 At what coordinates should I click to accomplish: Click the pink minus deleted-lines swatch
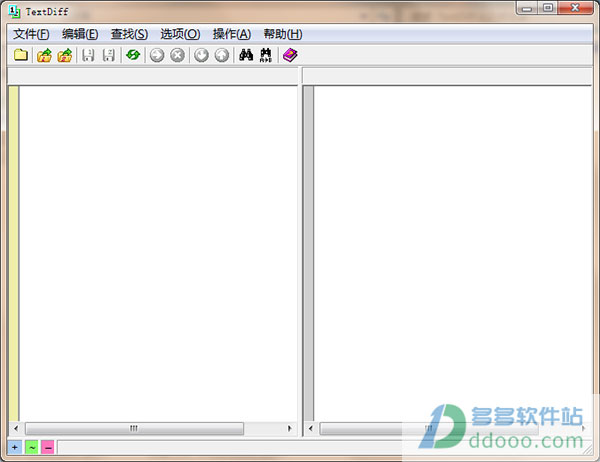[x=48, y=447]
